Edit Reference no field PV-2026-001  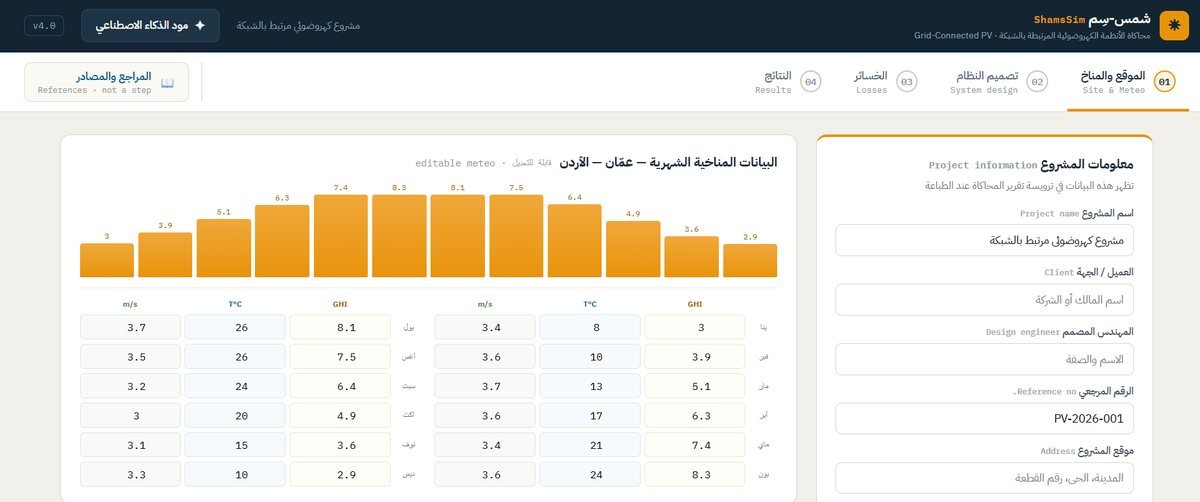click(984, 418)
